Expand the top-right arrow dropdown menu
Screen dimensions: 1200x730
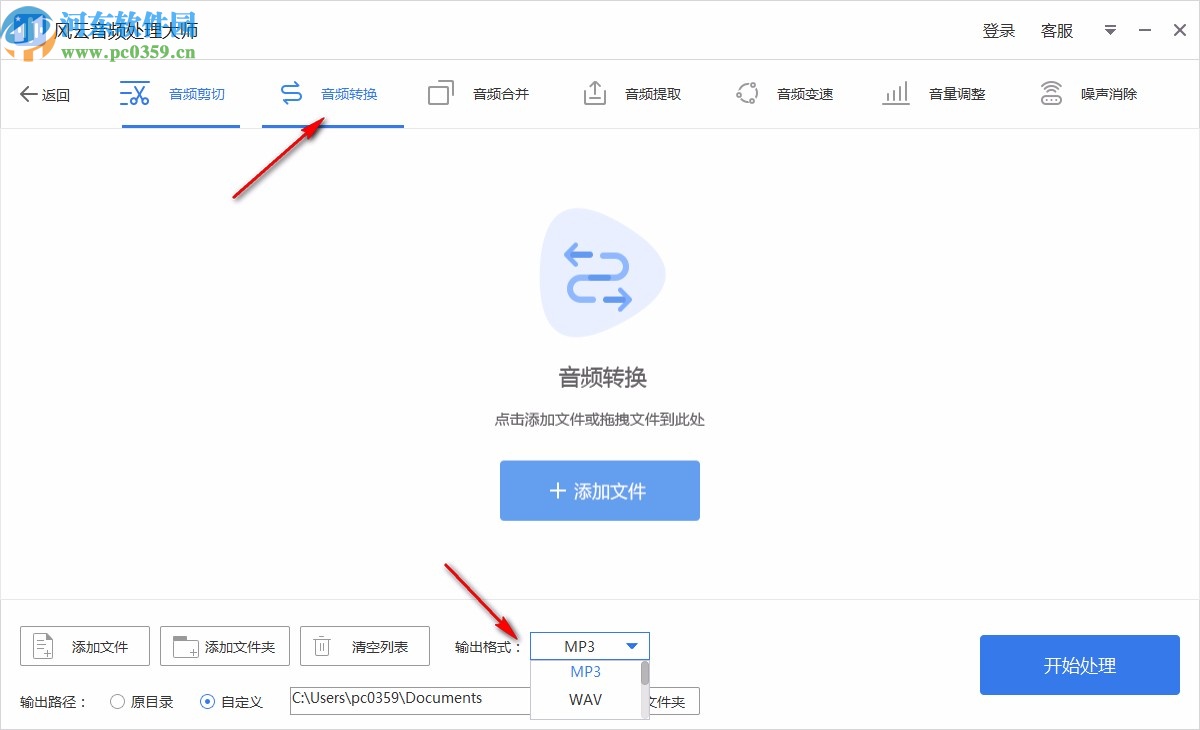tap(1109, 30)
